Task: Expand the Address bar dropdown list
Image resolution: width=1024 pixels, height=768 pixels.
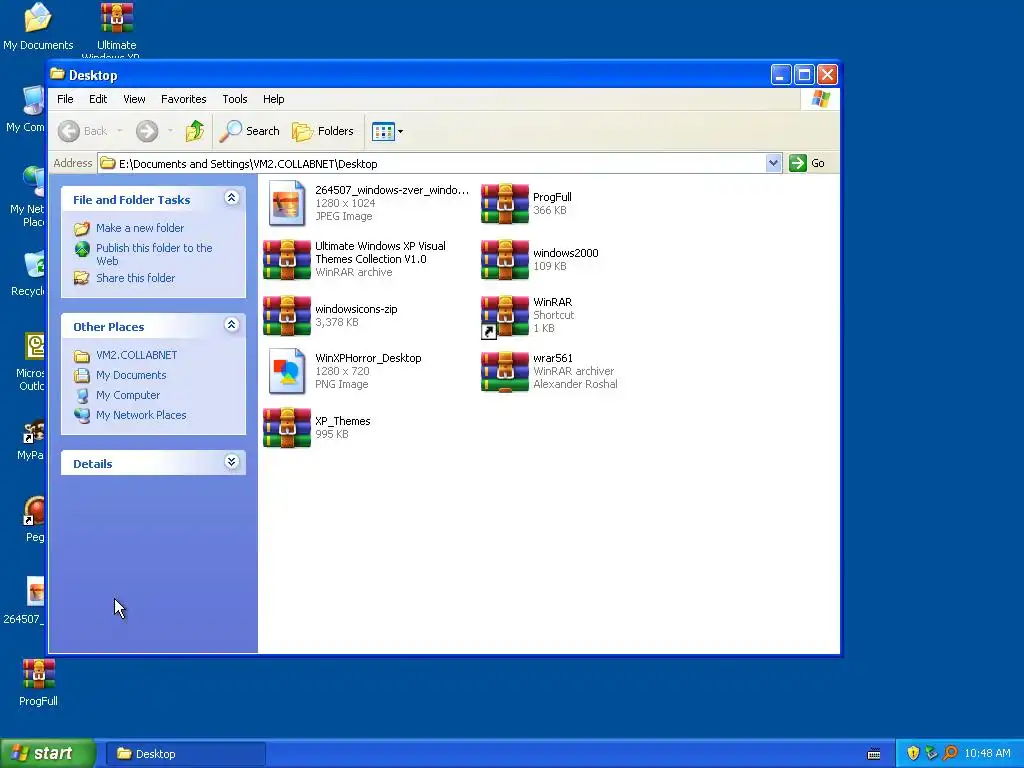Action: [773, 163]
